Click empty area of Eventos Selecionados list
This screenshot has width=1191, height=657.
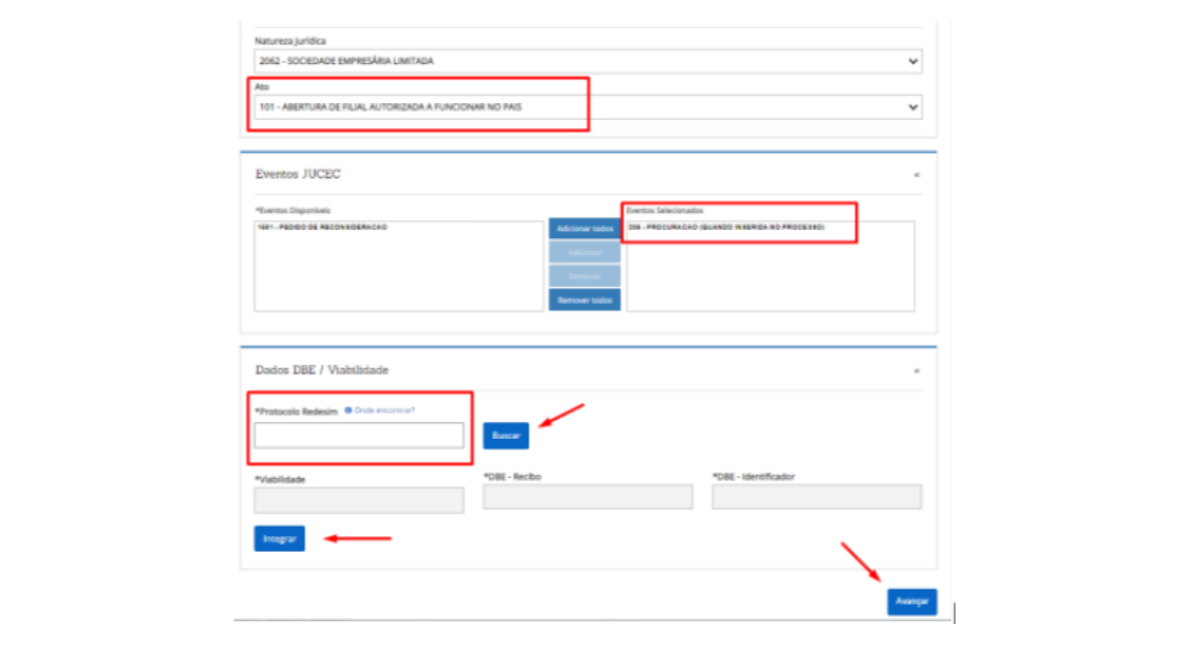pyautogui.click(x=770, y=280)
